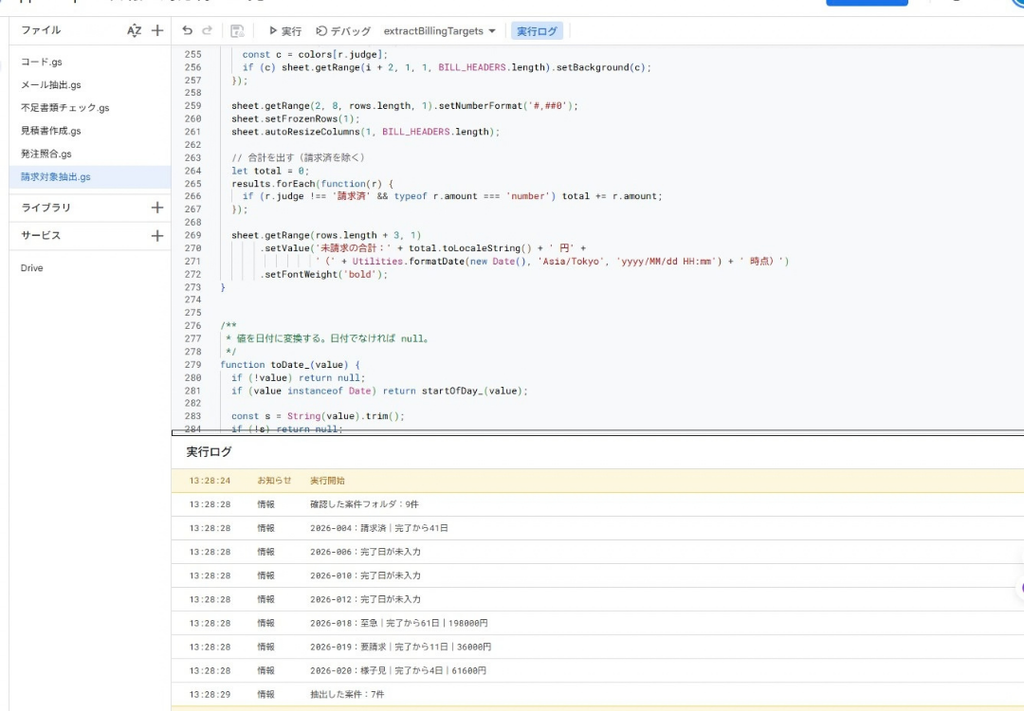
Task: Sort files alphabetically with the AZ icon
Action: pos(134,31)
